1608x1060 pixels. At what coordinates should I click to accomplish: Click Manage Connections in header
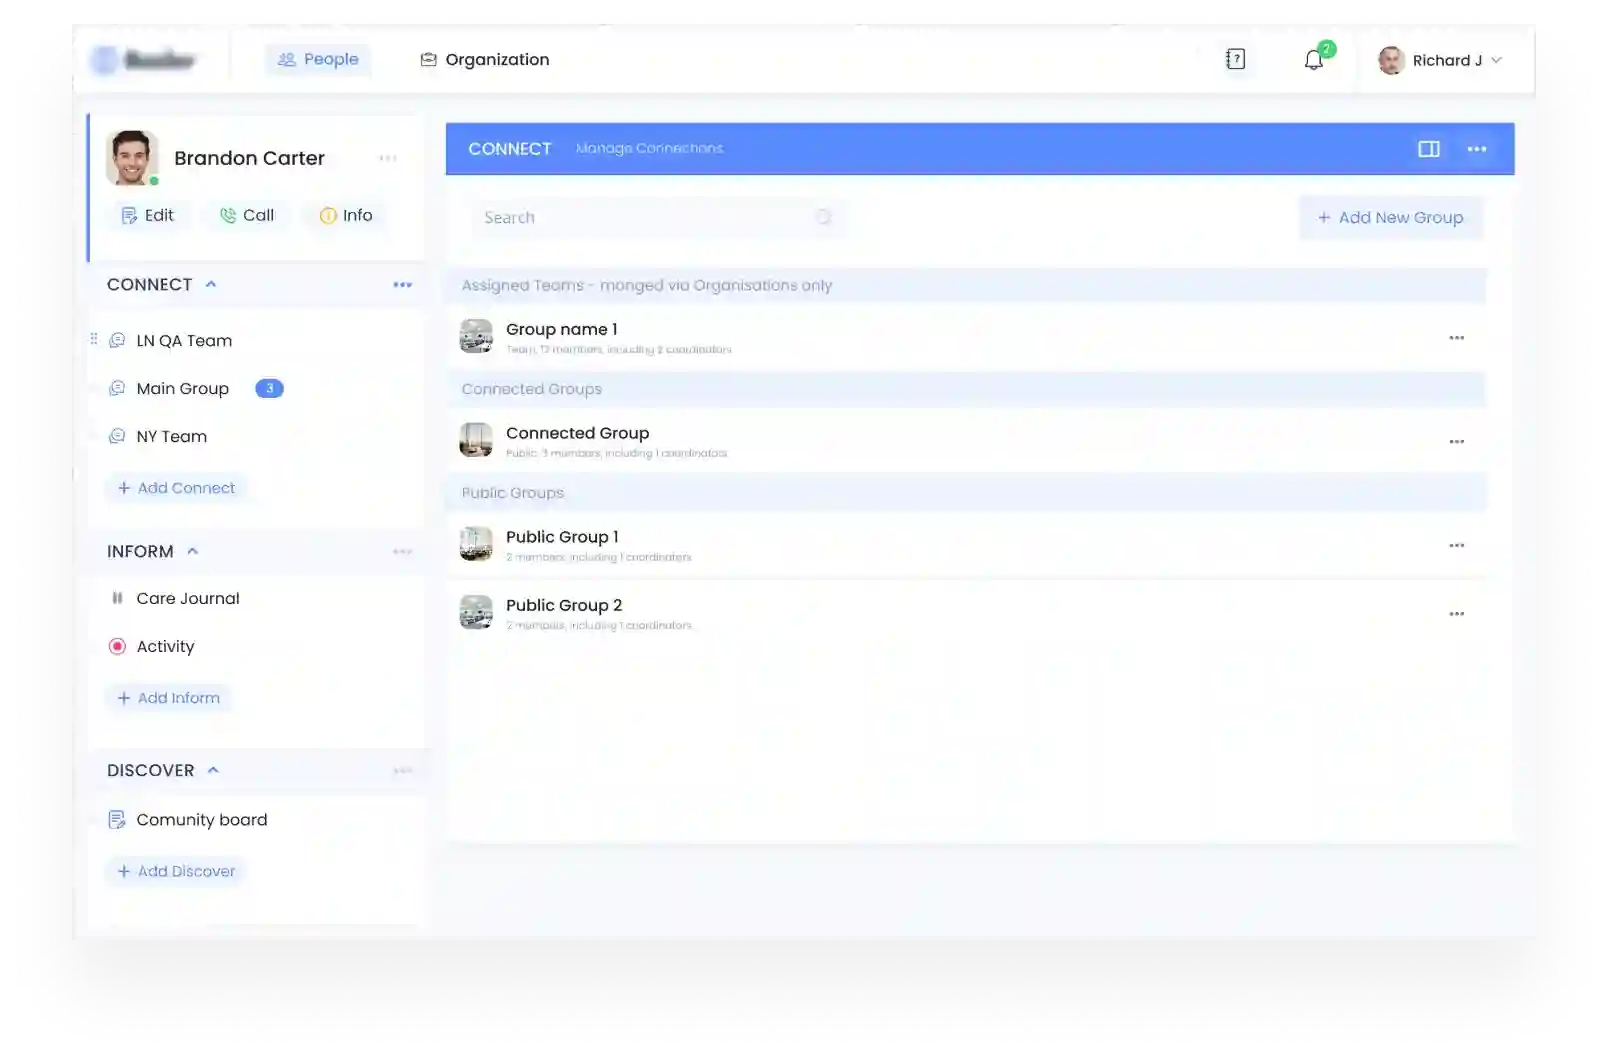[x=649, y=148]
